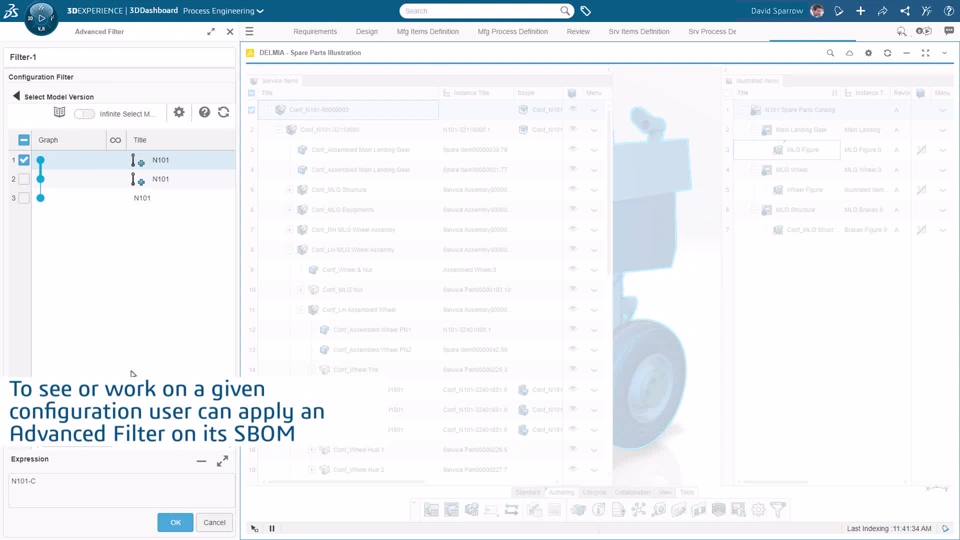
Task: Open DELMIA widget chevron menu
Action: (944, 53)
